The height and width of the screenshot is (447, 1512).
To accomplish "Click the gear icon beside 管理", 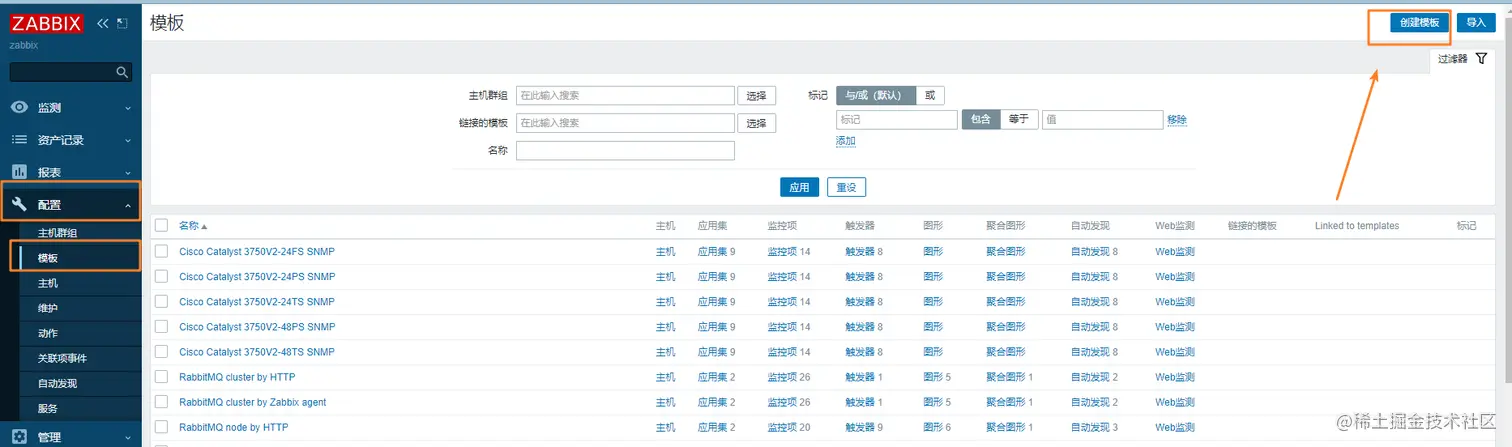I will point(19,437).
